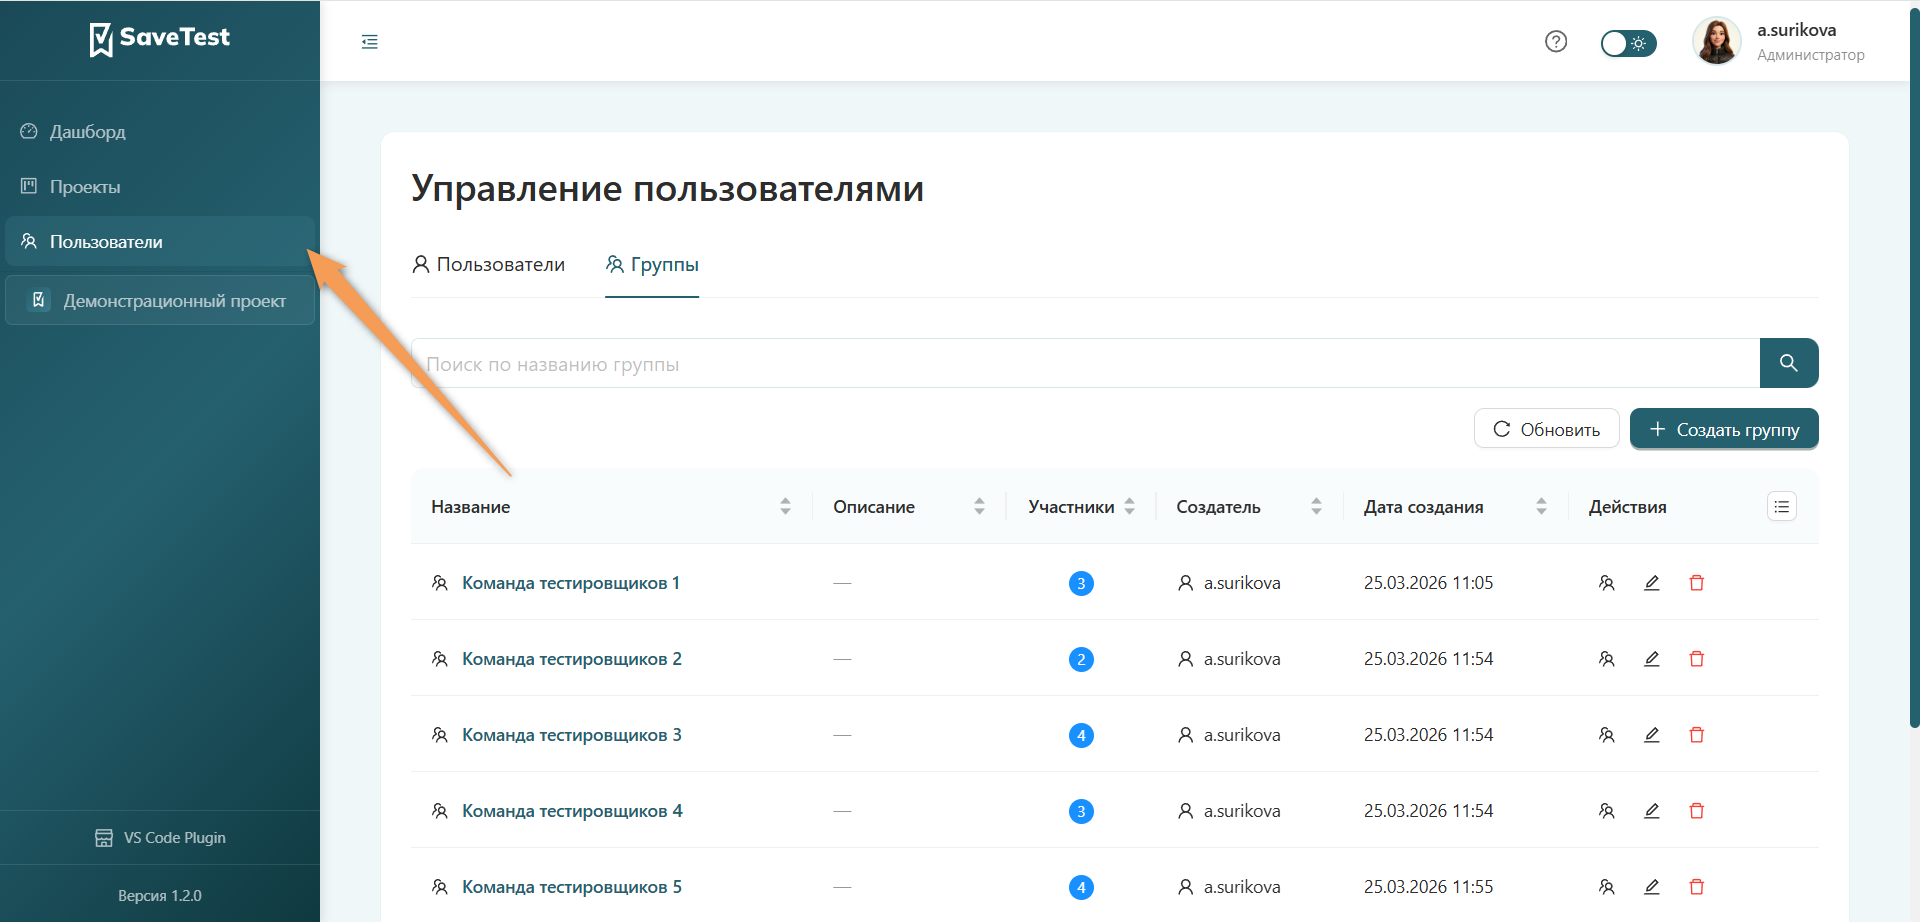Collapse the sidebar using the hamburger icon
Image resolution: width=1920 pixels, height=922 pixels.
(369, 41)
